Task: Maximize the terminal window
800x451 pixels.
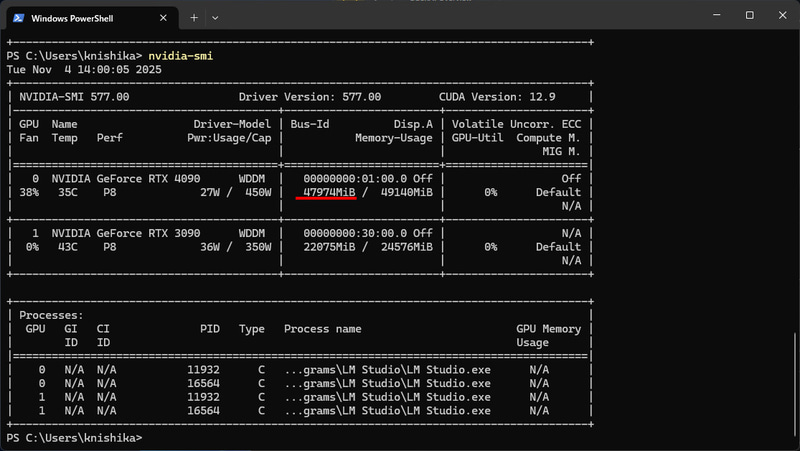Action: pyautogui.click(x=749, y=15)
